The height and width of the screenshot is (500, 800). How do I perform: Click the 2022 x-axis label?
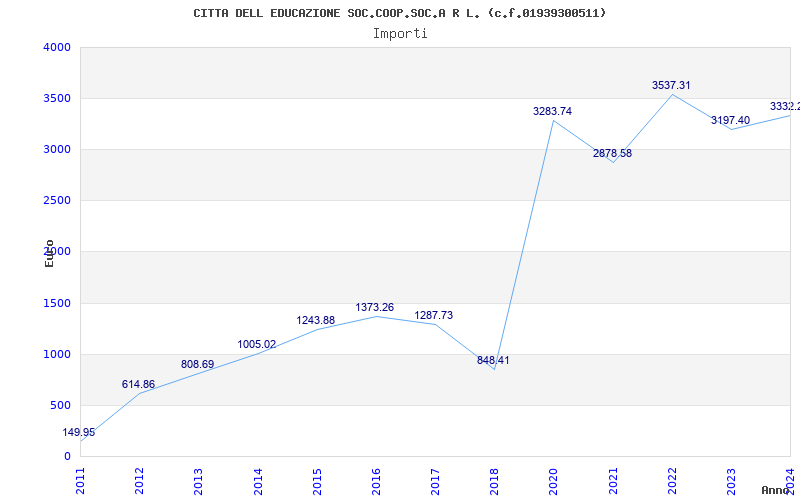click(x=672, y=481)
